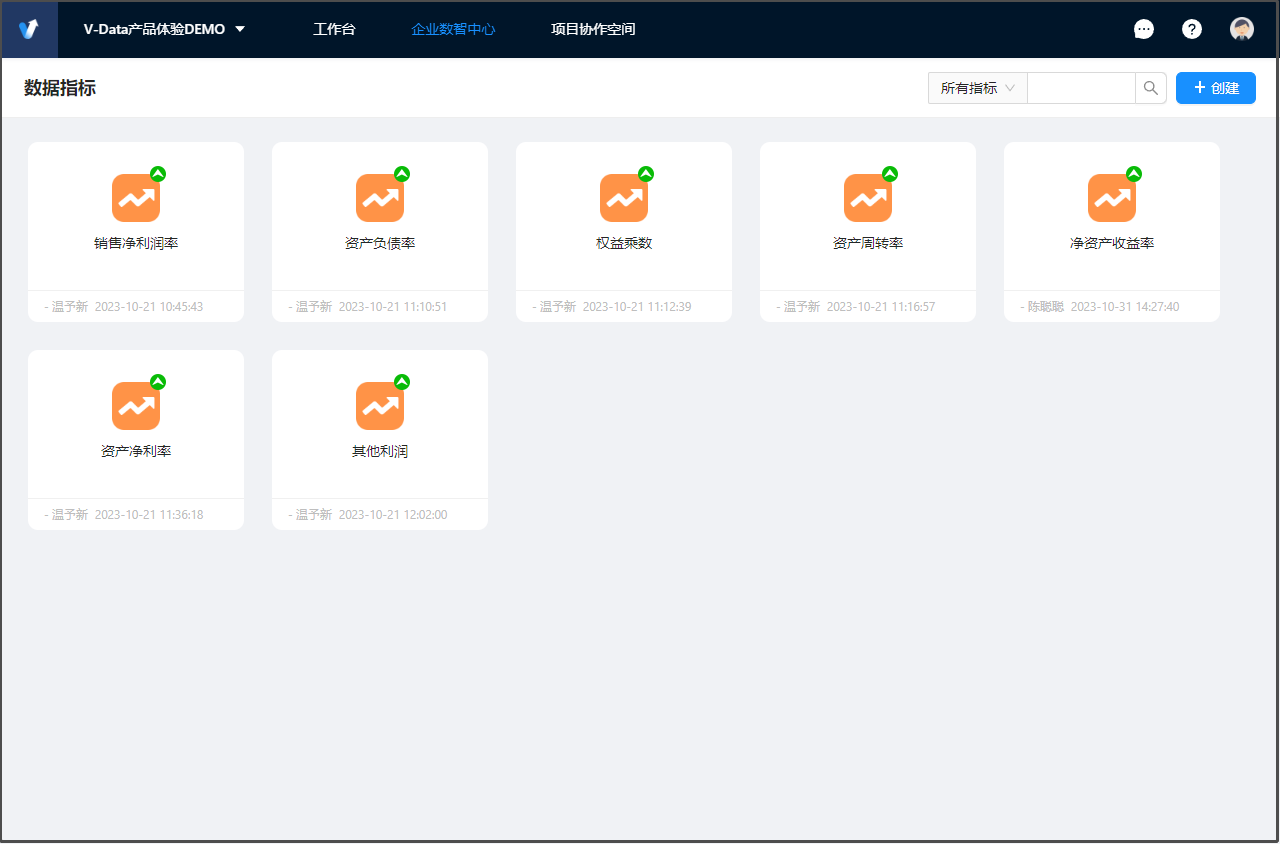Click the 净资产收益率 indicator icon
Image resolution: width=1280 pixels, height=844 pixels.
click(1112, 198)
